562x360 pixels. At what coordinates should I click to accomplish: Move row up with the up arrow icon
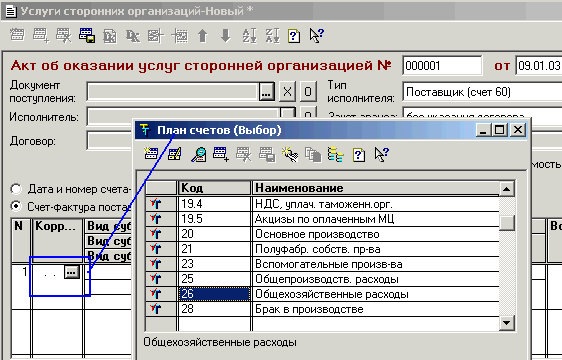tap(203, 36)
